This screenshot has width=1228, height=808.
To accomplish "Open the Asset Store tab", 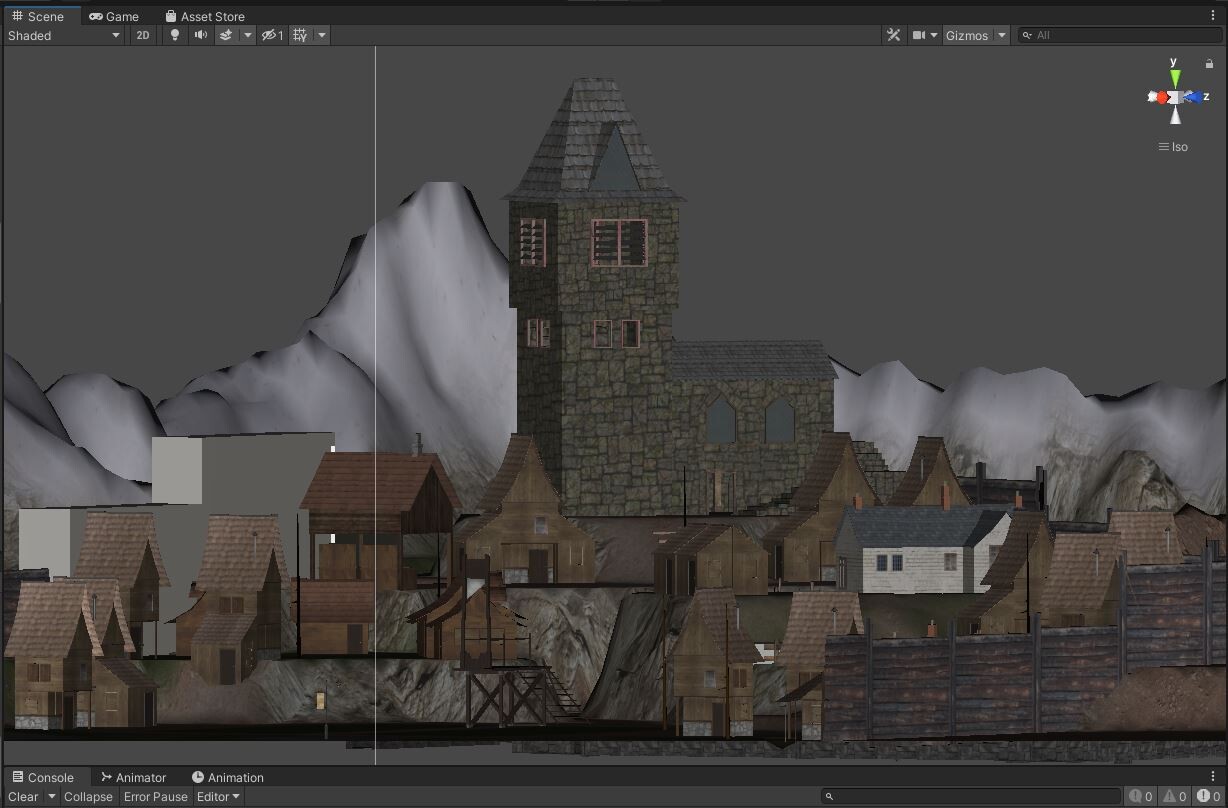I will click(205, 16).
